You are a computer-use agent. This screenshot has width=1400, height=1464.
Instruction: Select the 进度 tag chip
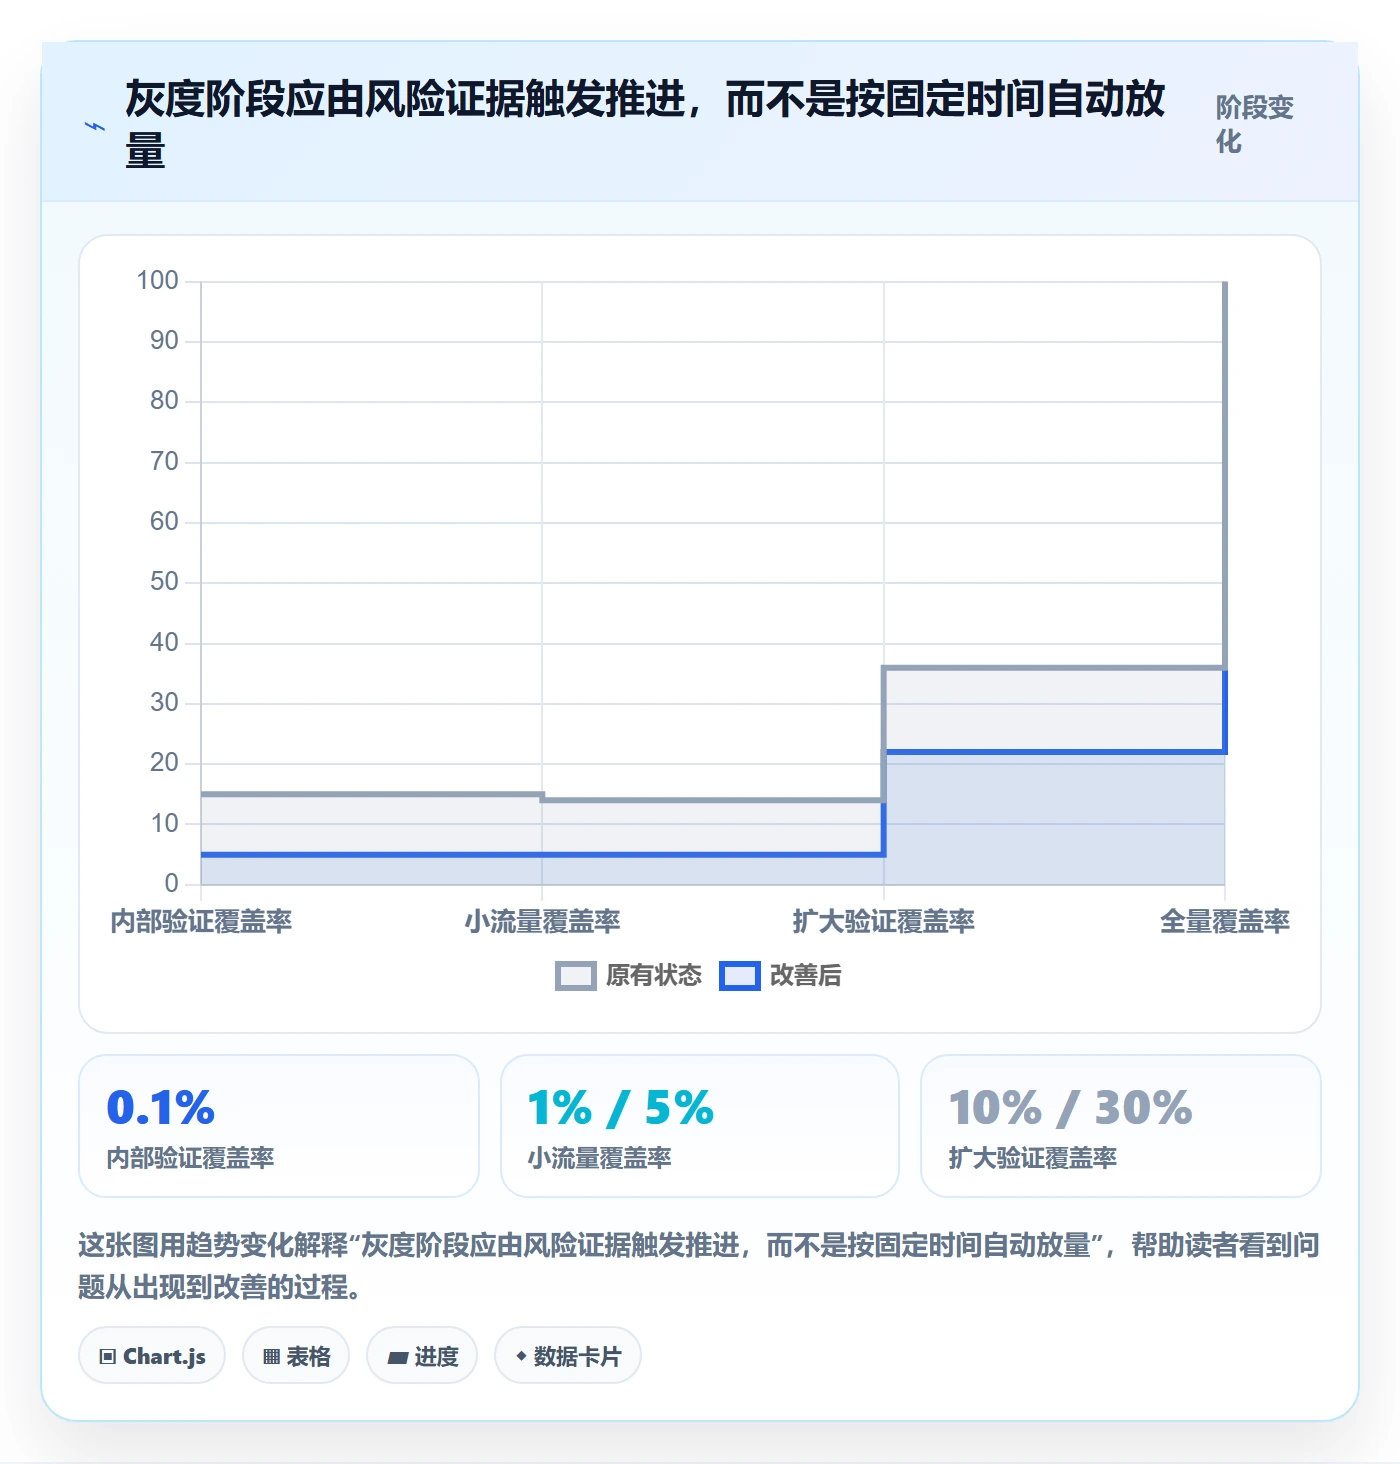[x=422, y=1356]
